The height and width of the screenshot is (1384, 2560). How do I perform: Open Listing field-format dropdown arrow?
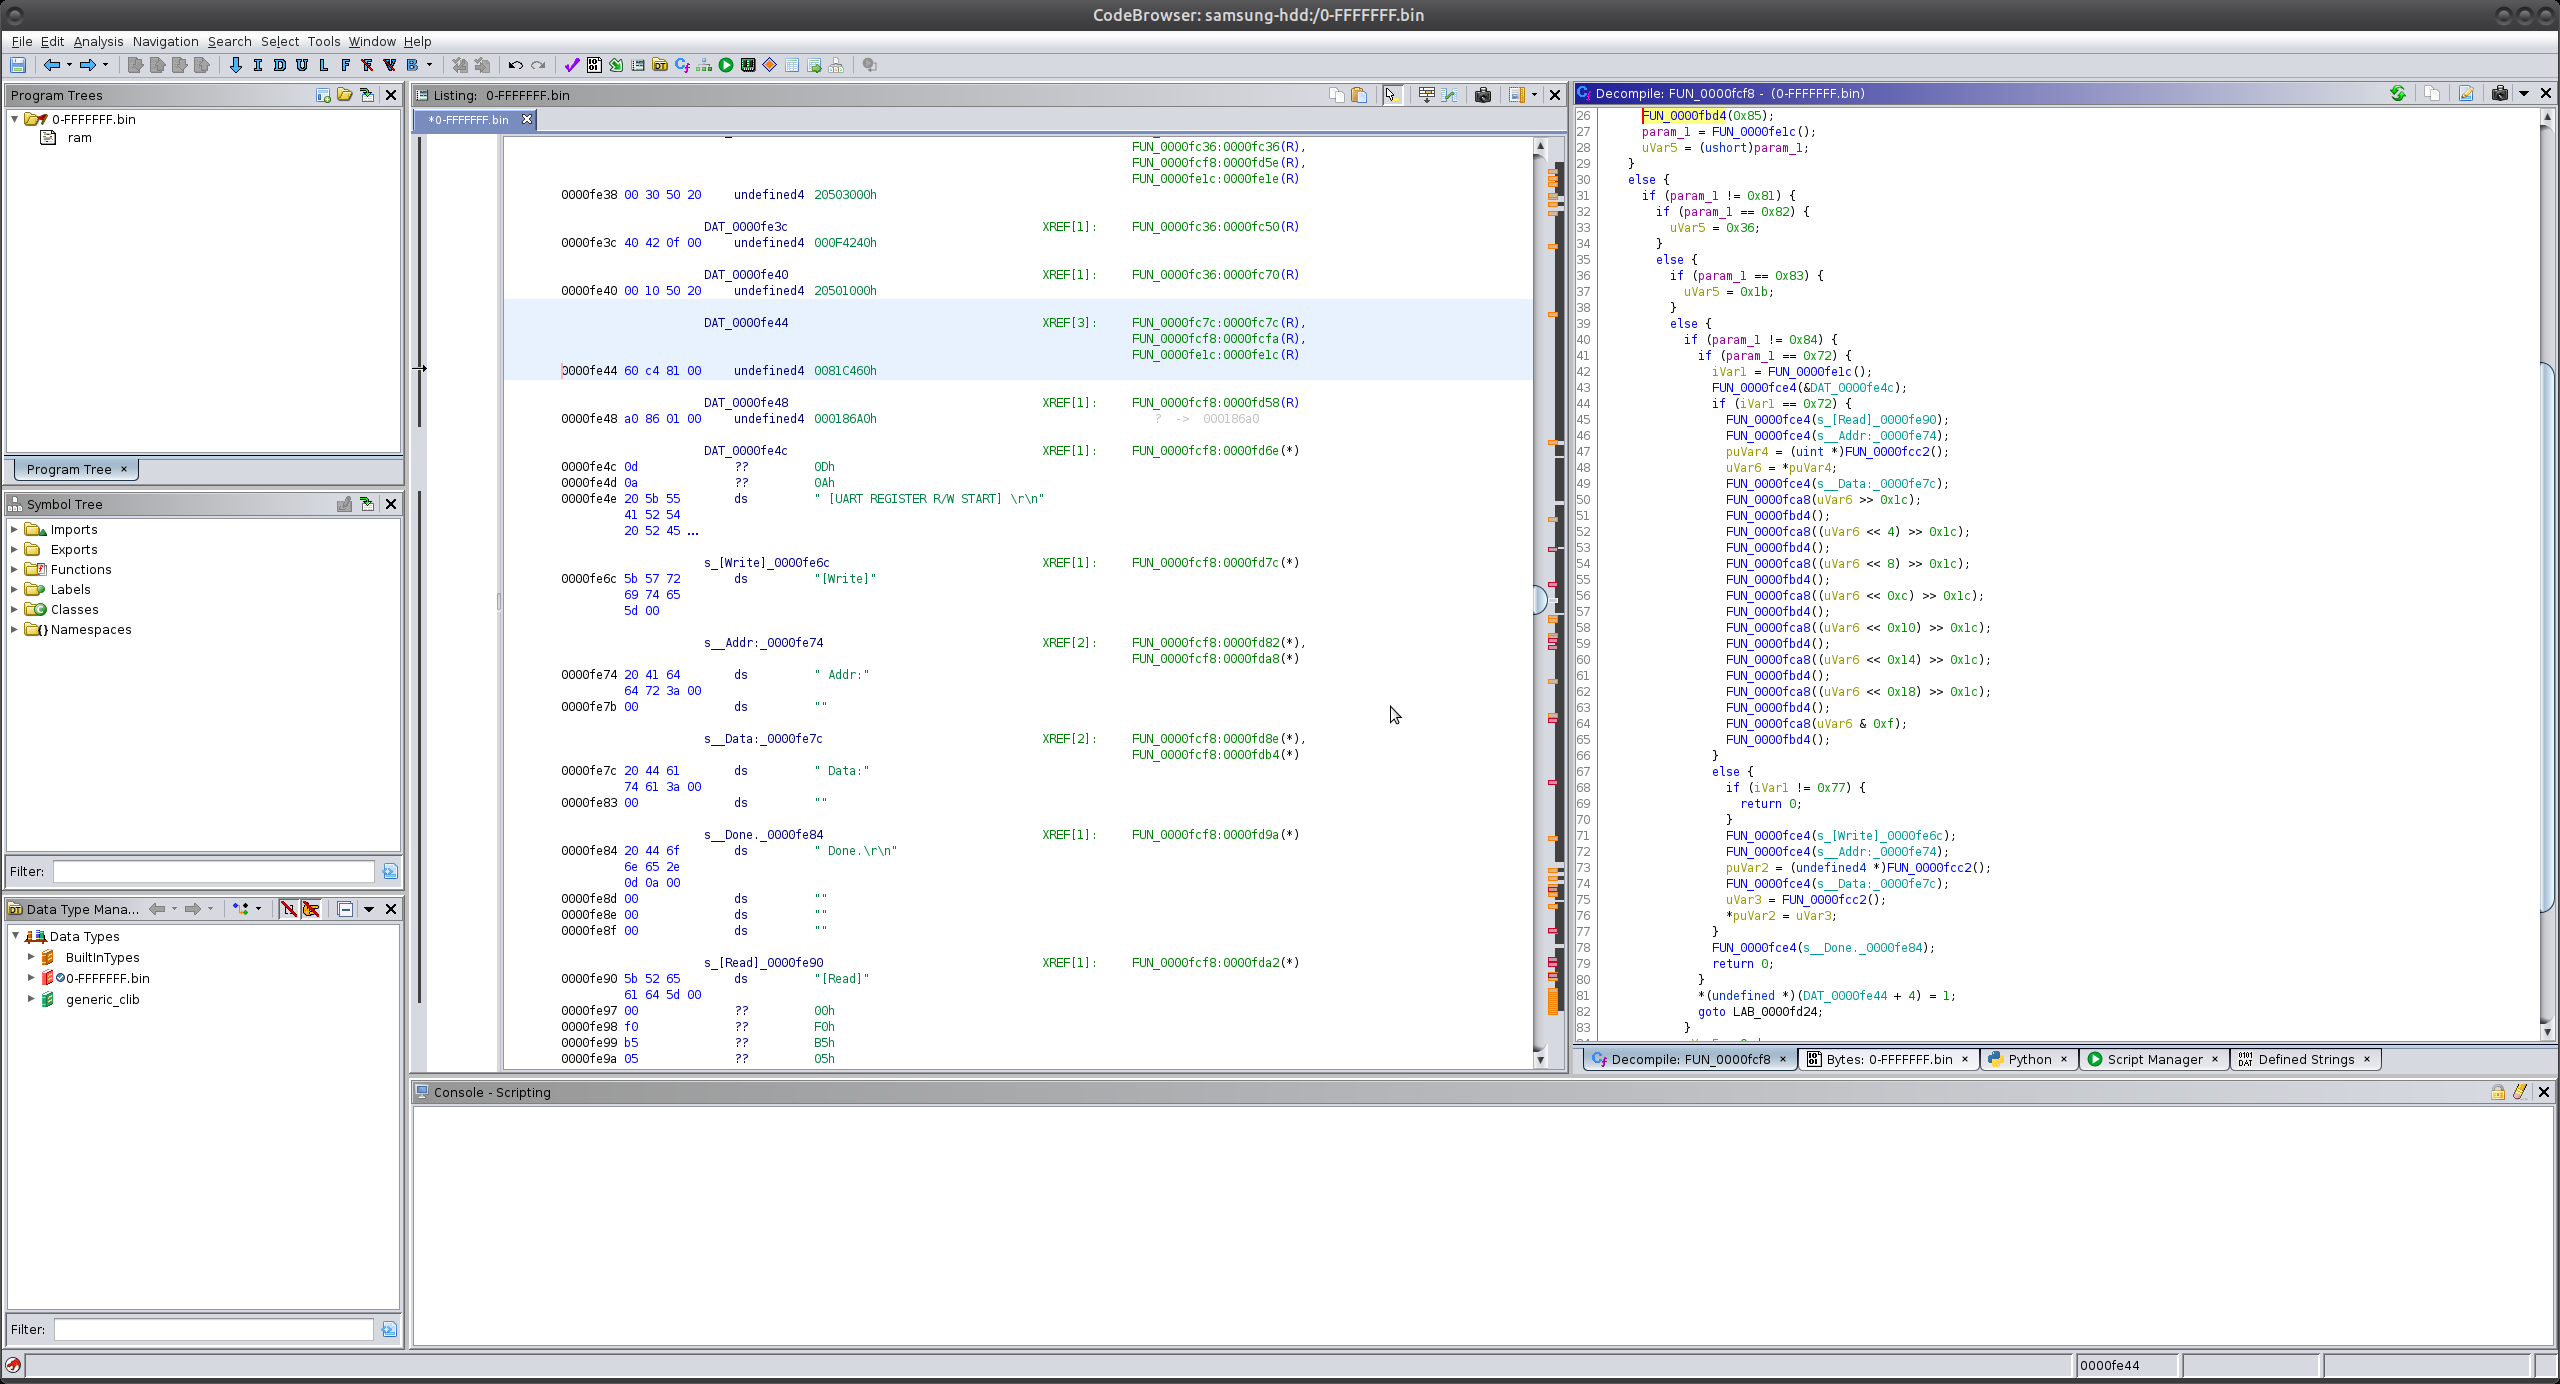coord(1534,95)
